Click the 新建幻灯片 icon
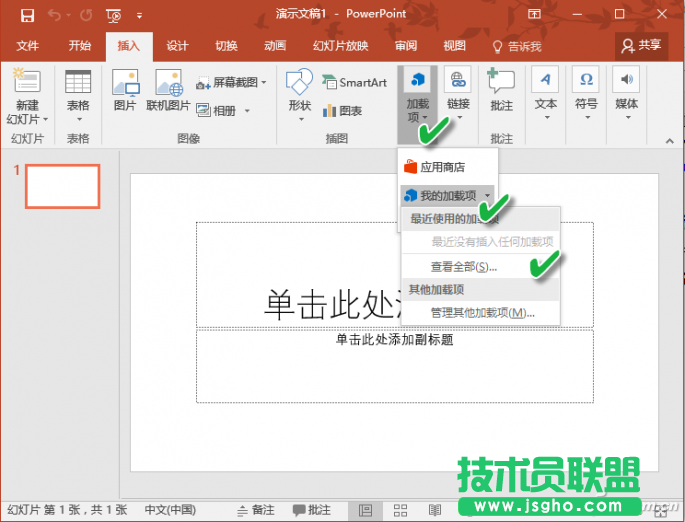Viewport: 685px width, 522px height. pos(27,80)
